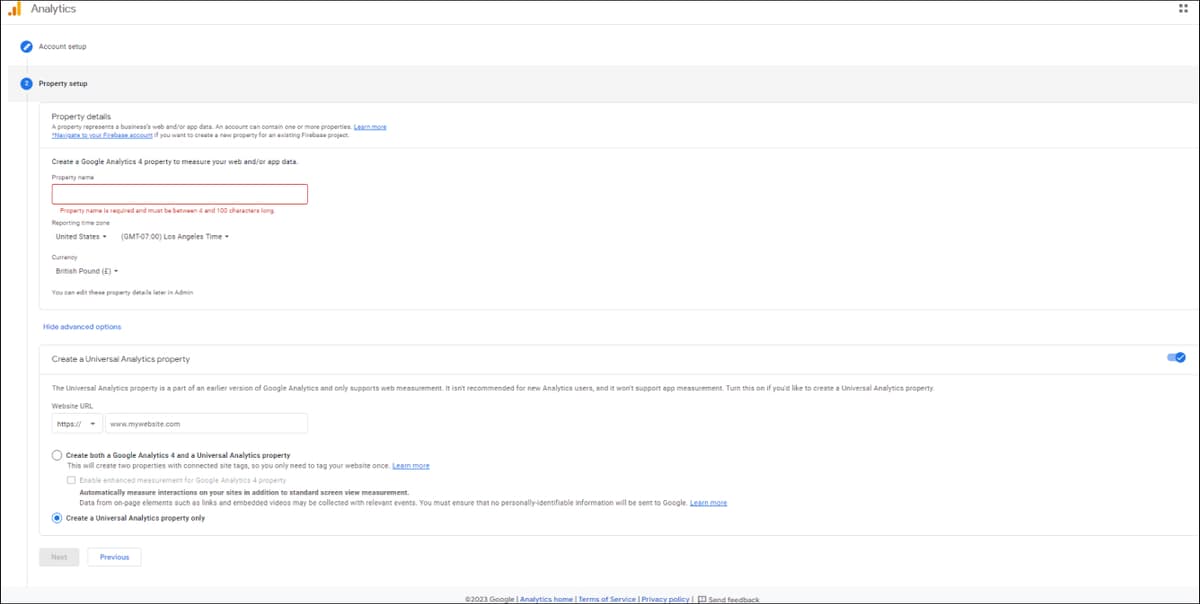Viewport: 1200px width, 604px height.
Task: Click the Account setup pencil step icon
Action: pos(27,46)
